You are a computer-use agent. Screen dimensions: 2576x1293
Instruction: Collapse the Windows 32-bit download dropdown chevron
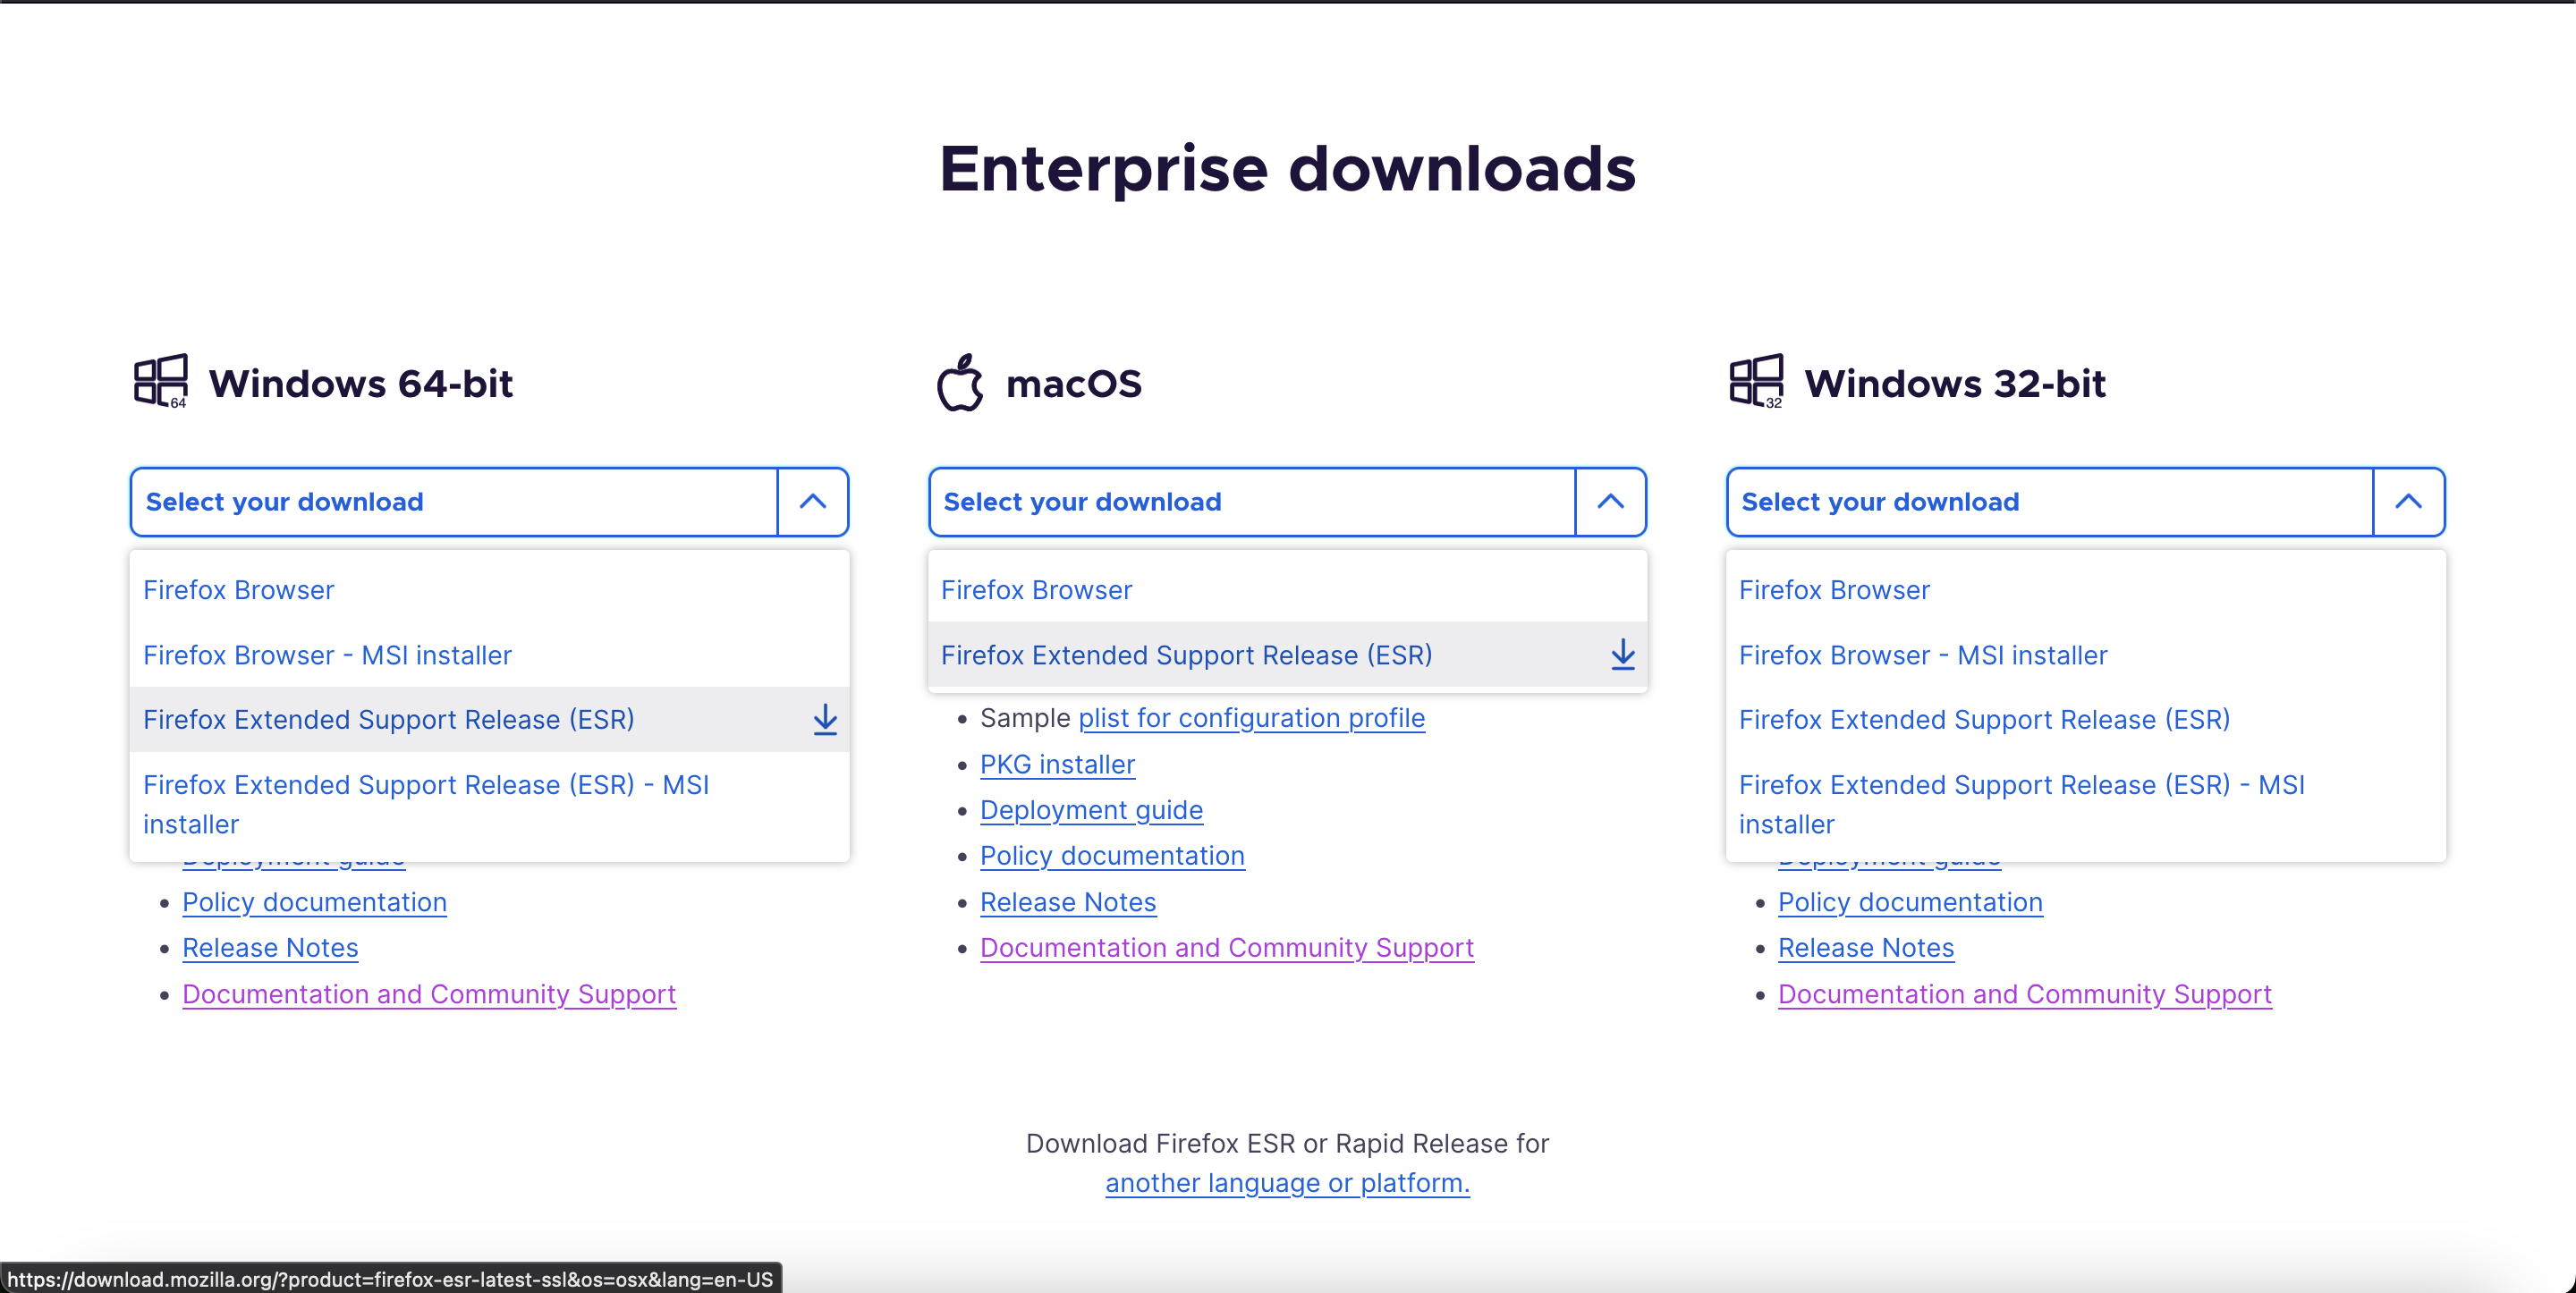pyautogui.click(x=2409, y=502)
